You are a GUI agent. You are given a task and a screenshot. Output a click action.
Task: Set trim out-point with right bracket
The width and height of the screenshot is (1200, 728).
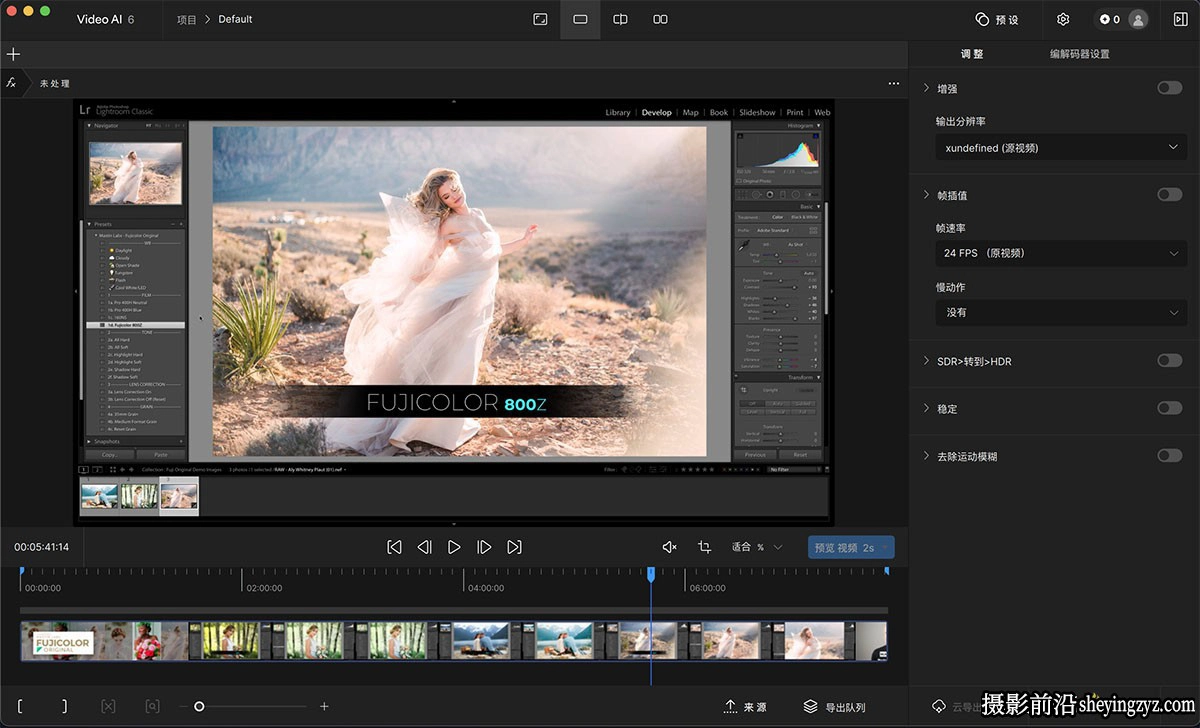pyautogui.click(x=65, y=706)
